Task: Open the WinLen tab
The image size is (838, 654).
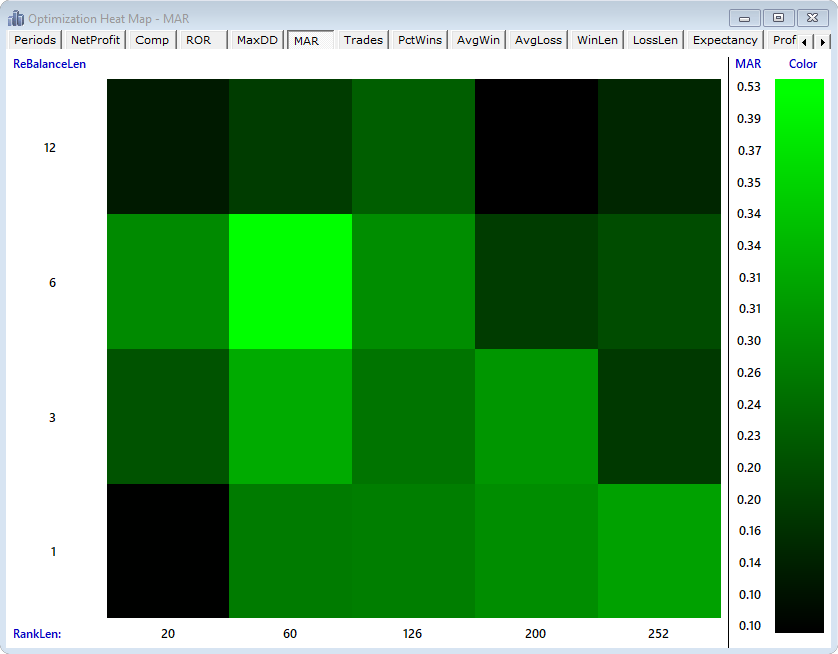Action: [x=598, y=40]
